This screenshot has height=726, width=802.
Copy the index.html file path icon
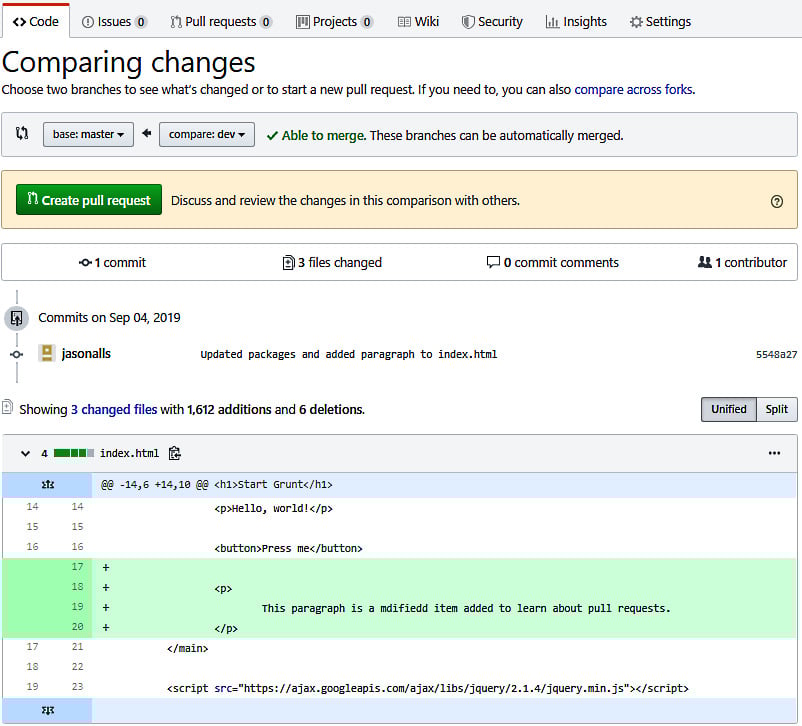tap(174, 453)
